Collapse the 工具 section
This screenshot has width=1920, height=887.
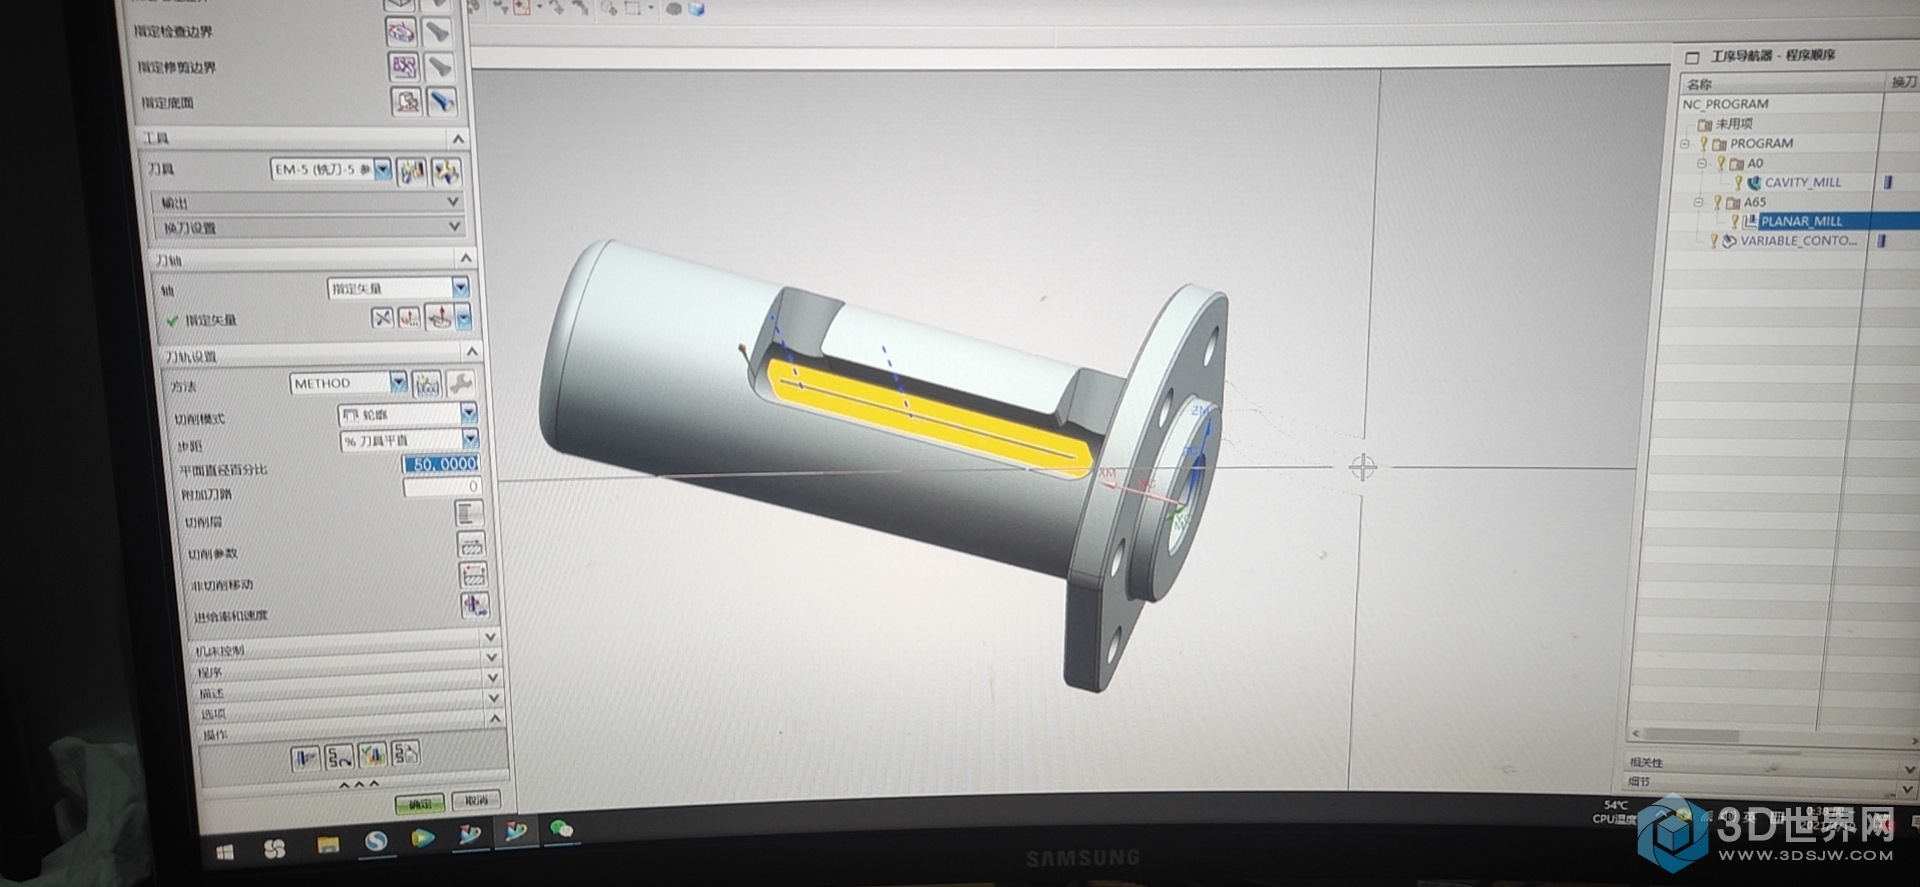pos(458,138)
